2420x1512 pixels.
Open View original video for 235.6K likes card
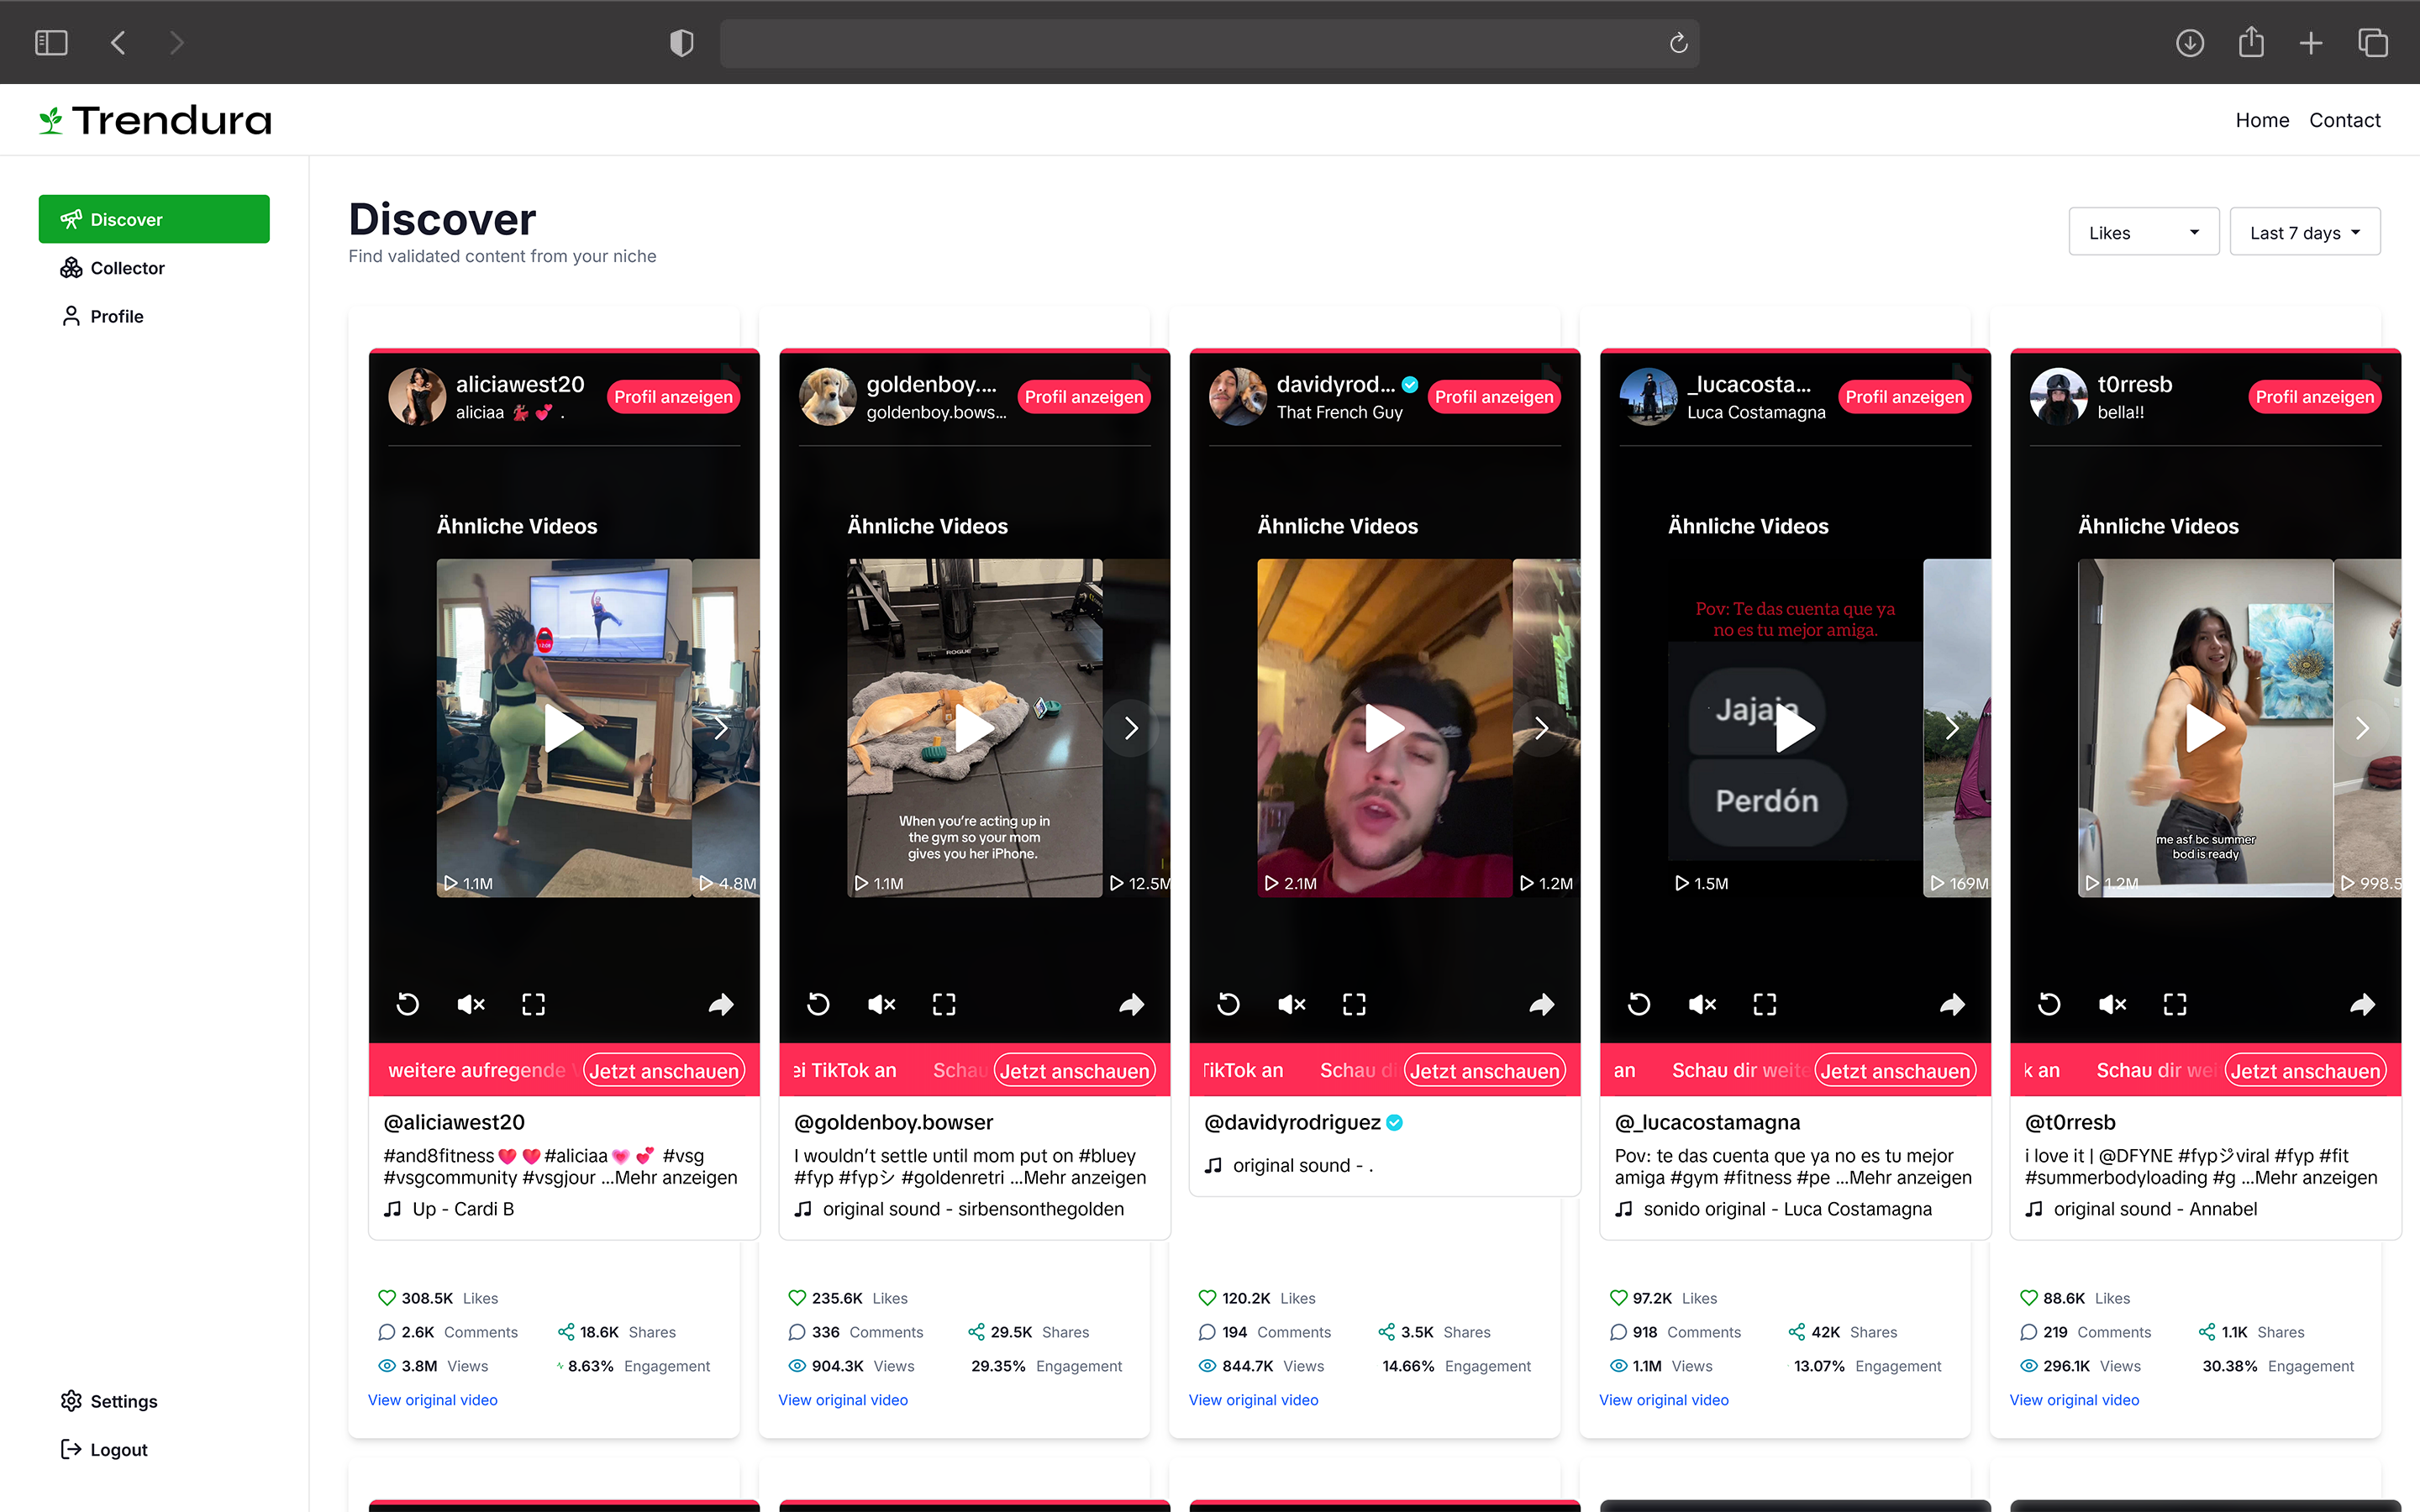tap(843, 1400)
